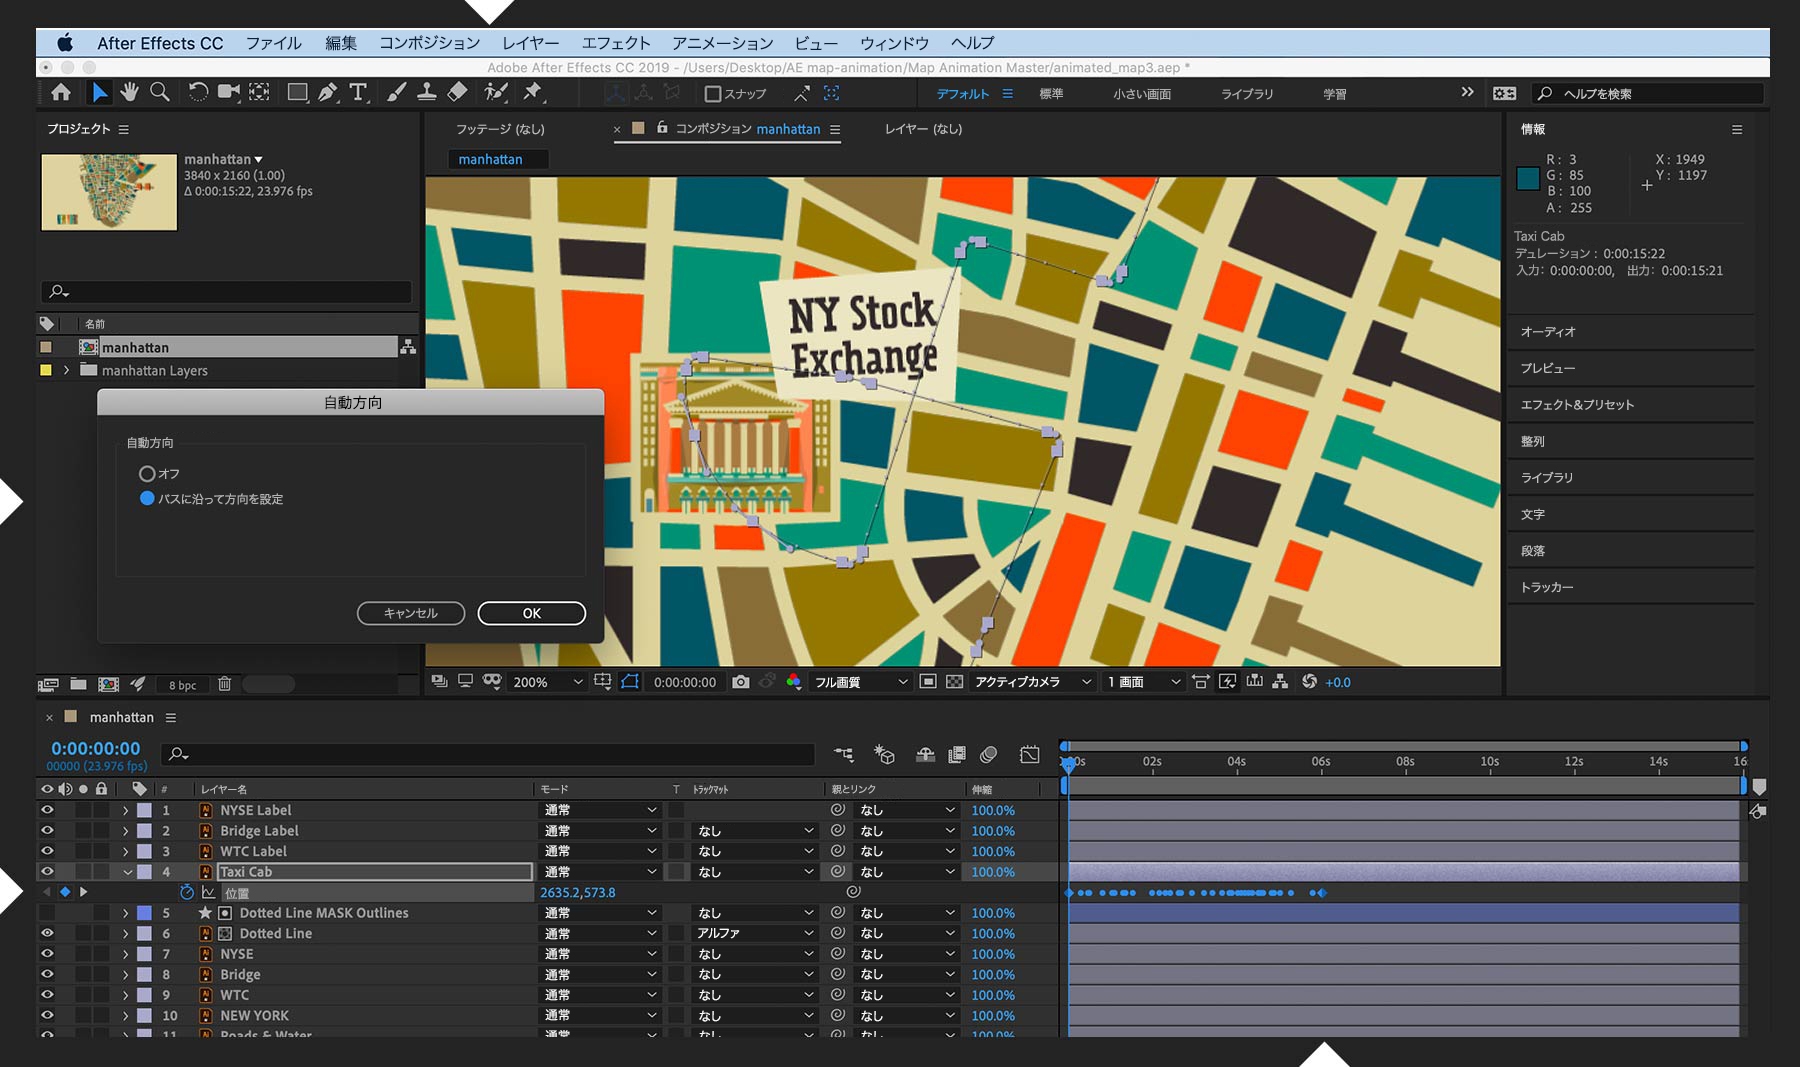Switch to the フッテージ (なし) tab

point(500,129)
